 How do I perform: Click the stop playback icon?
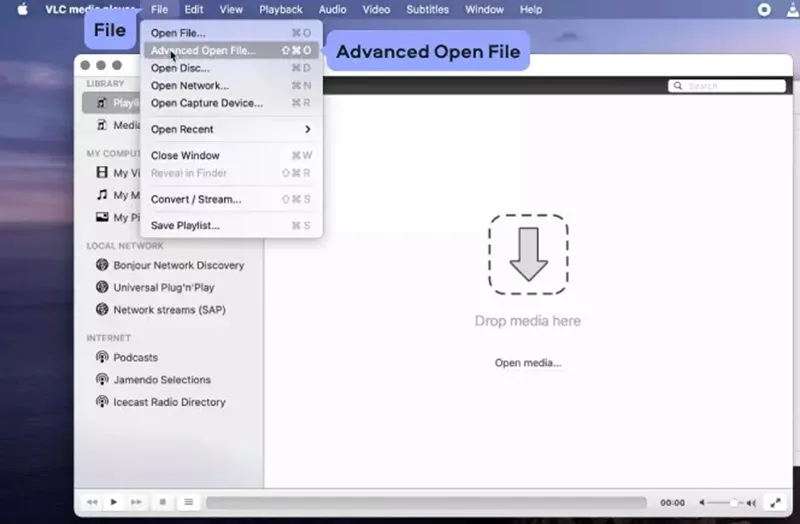coord(163,502)
